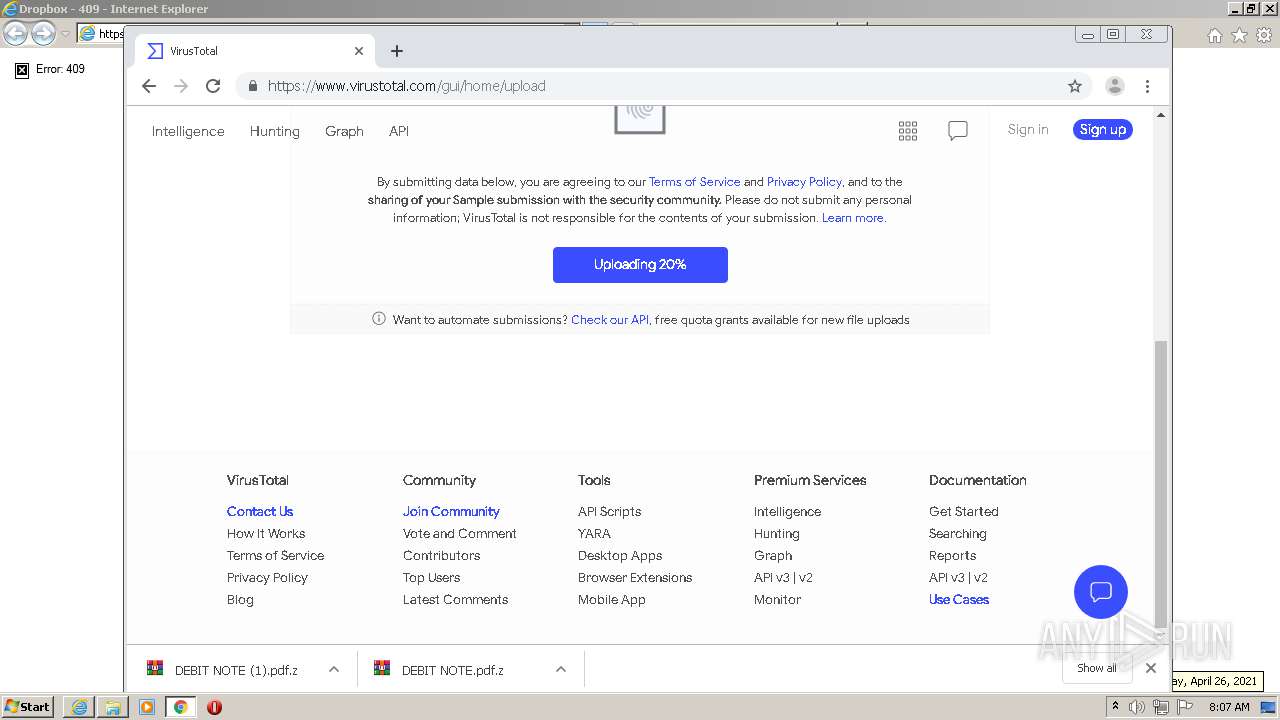1280x720 pixels.
Task: Open API menu item
Action: point(399,131)
